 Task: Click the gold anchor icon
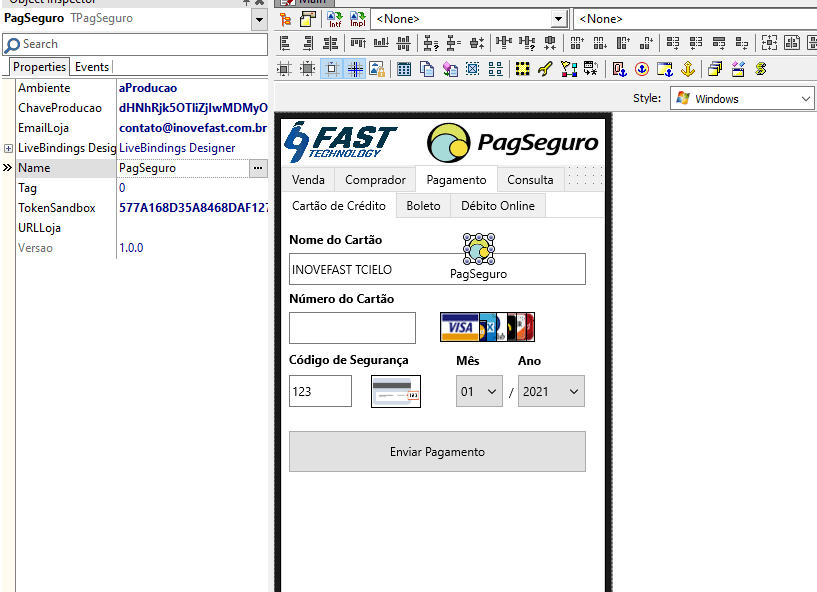[688, 69]
